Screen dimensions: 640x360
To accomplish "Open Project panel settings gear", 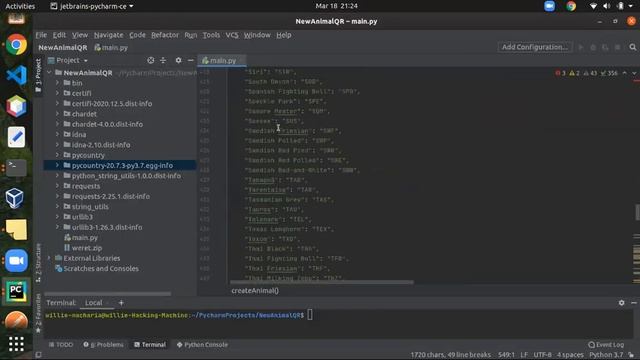I will pos(178,60).
